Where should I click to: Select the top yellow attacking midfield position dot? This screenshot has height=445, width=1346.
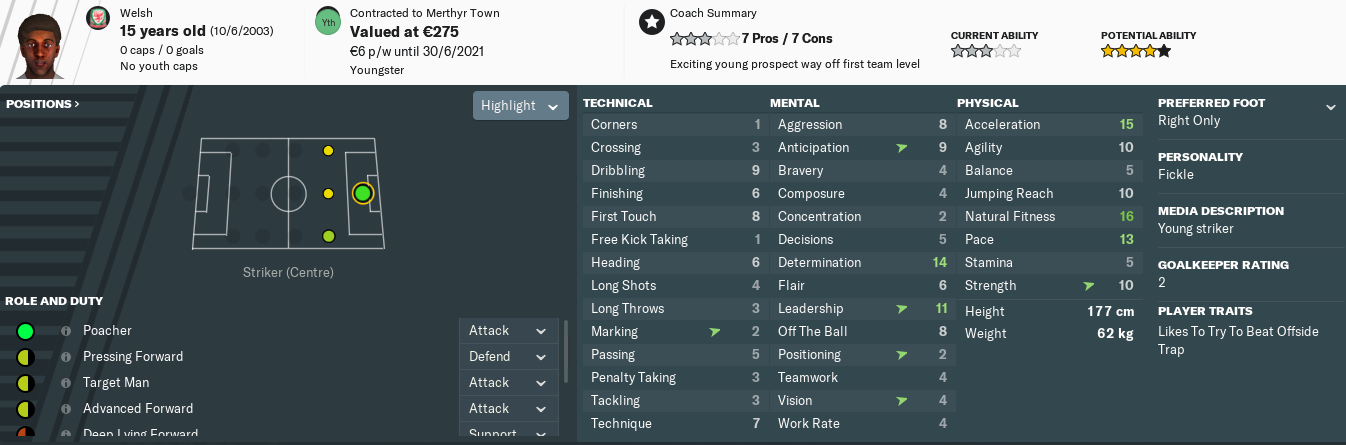[328, 151]
